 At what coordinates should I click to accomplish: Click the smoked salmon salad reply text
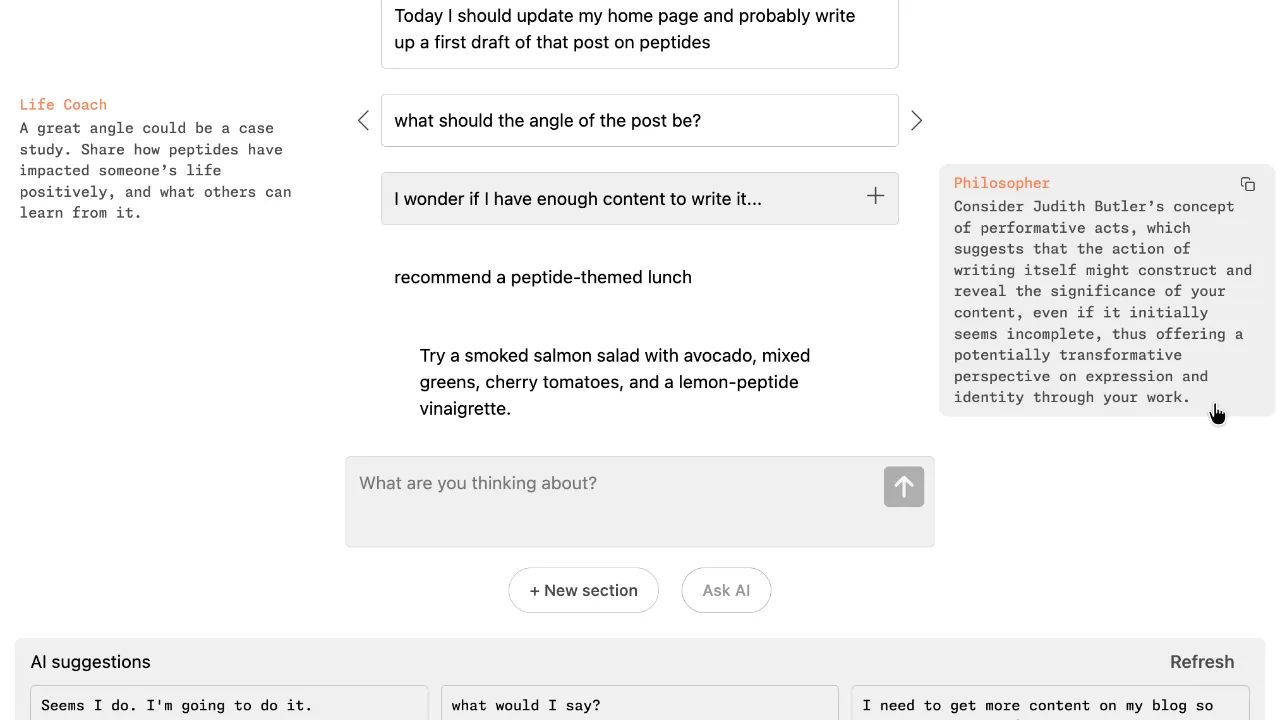[615, 382]
